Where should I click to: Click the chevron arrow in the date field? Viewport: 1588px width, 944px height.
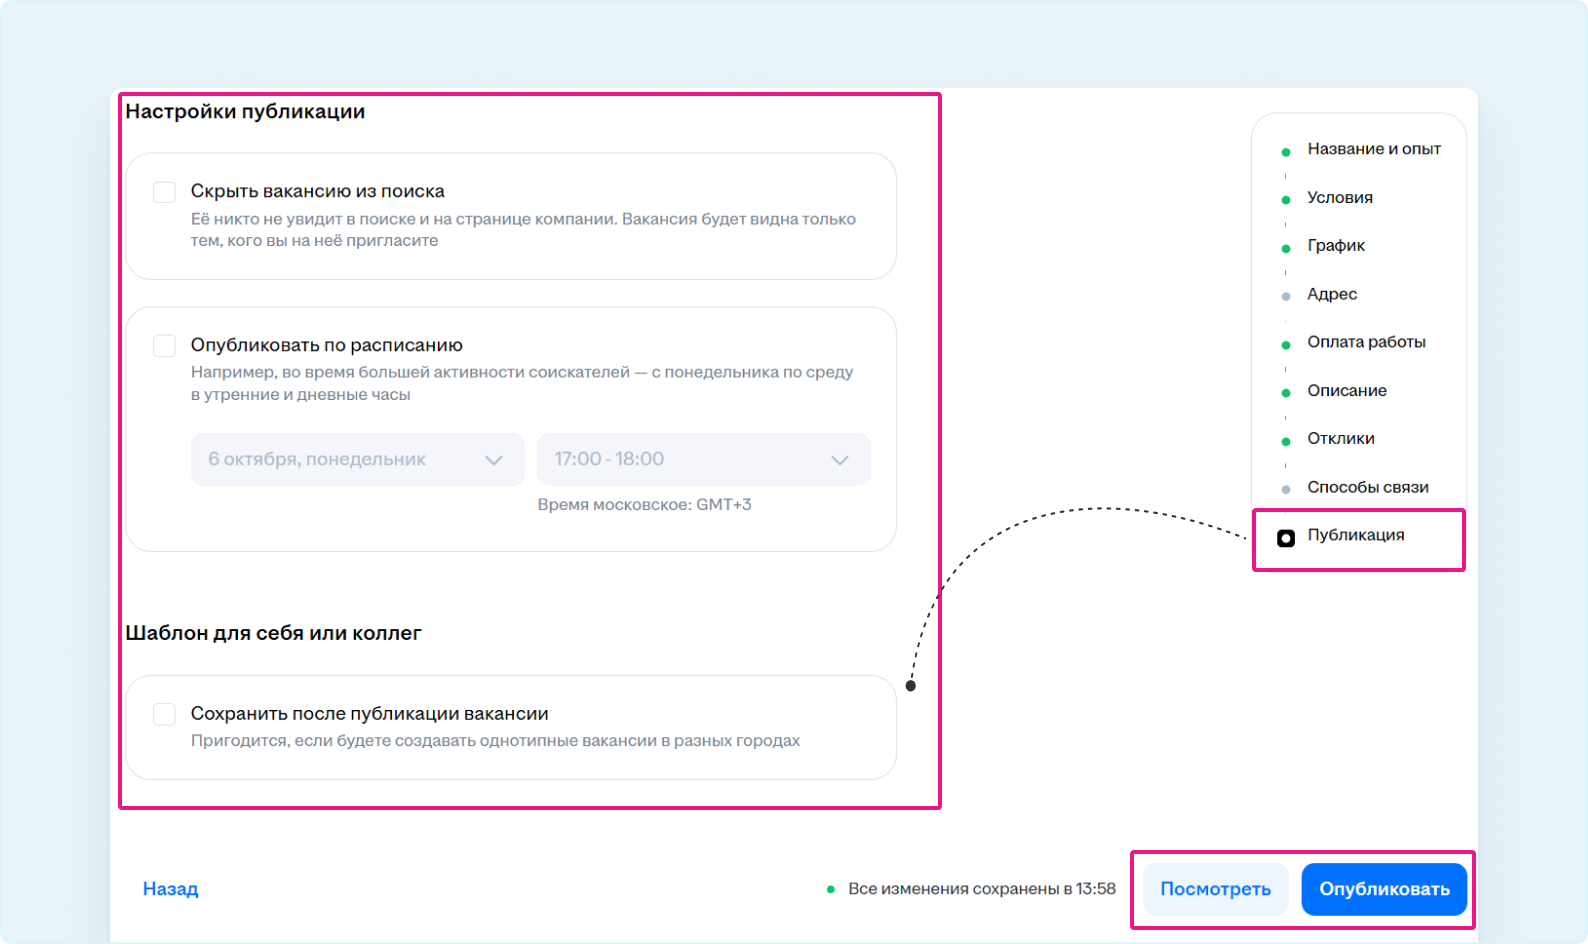pos(493,460)
